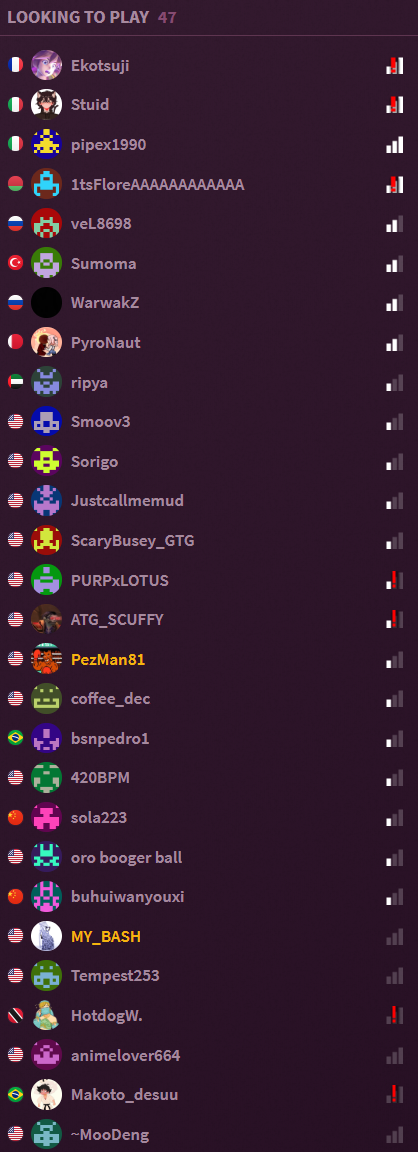This screenshot has width=418, height=1152.
Task: Open PezMan81's highlighted player name
Action: coord(108,660)
